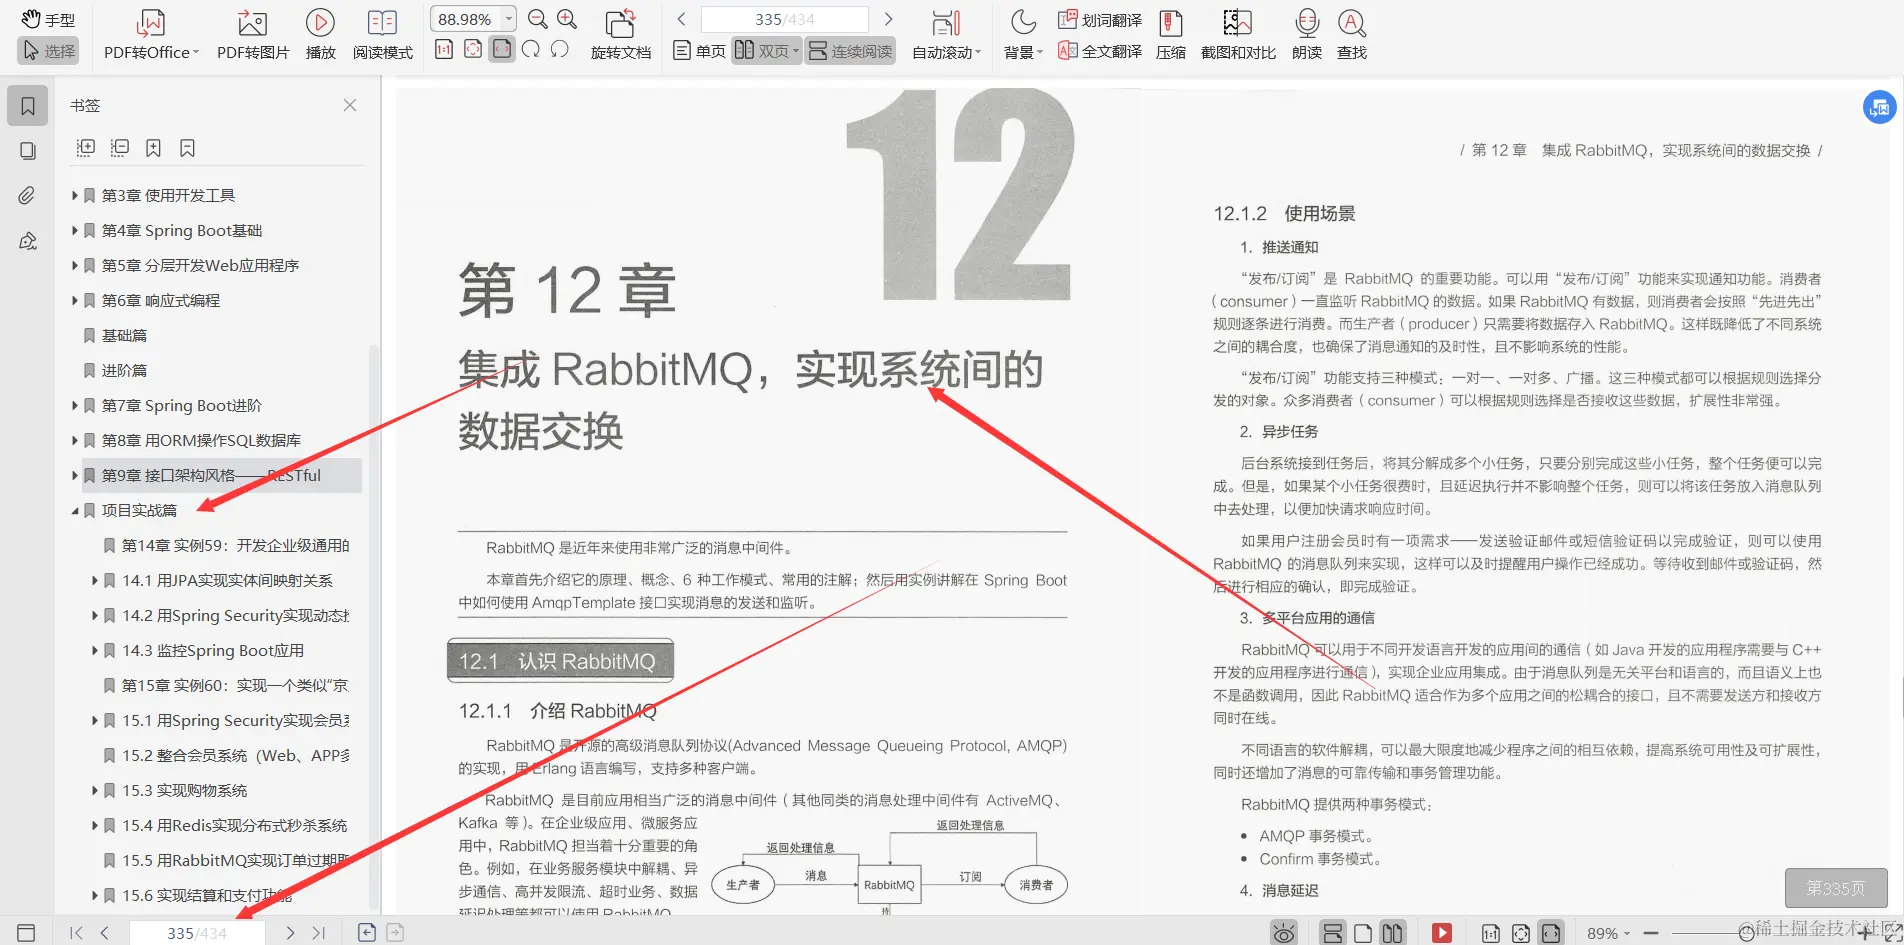Go to next page with right arrow
1904x945 pixels.
pyautogui.click(x=889, y=18)
